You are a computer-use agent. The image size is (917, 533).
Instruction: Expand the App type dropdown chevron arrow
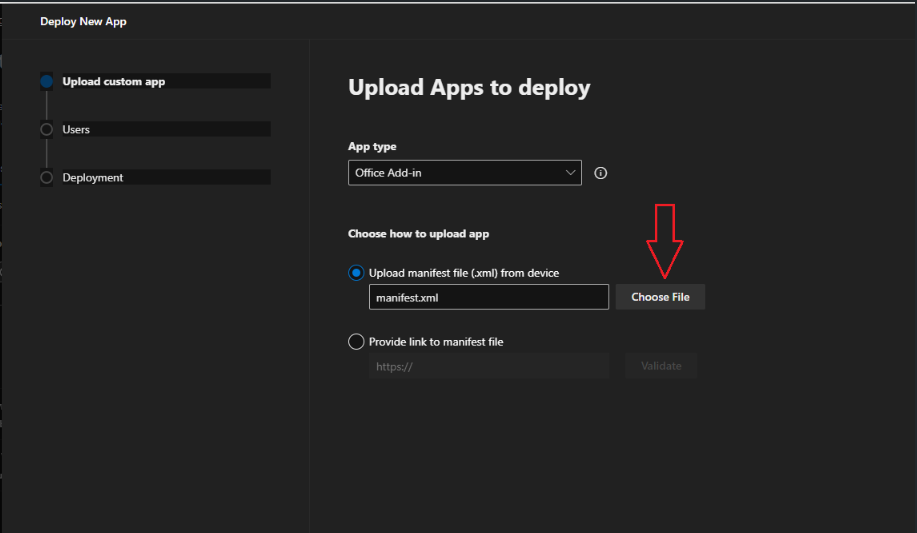(x=571, y=173)
